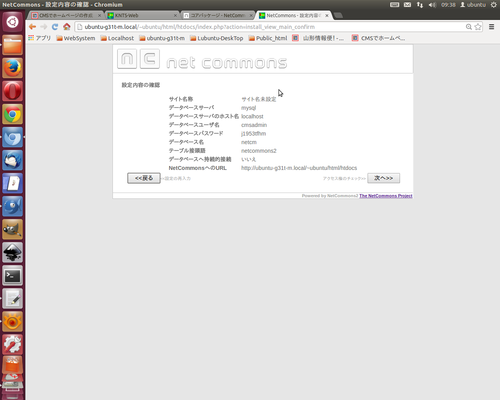Open Lubuntu-DeskTop bookmark folder

point(217,38)
